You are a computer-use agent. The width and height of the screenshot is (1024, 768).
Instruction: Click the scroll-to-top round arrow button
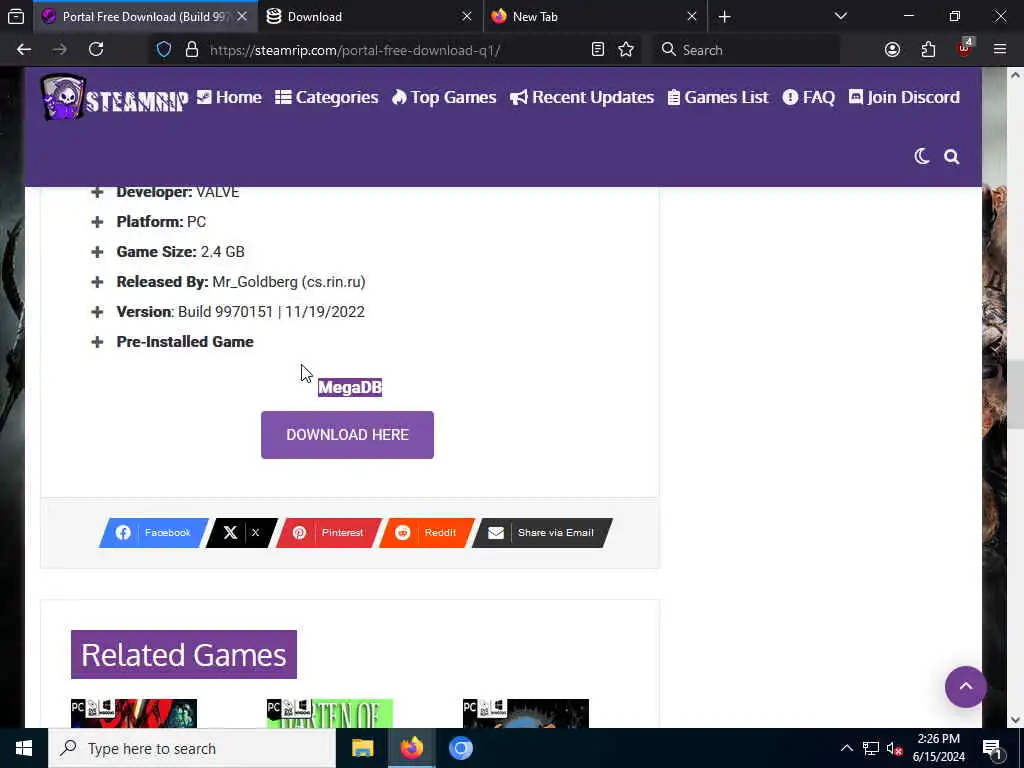pos(965,686)
